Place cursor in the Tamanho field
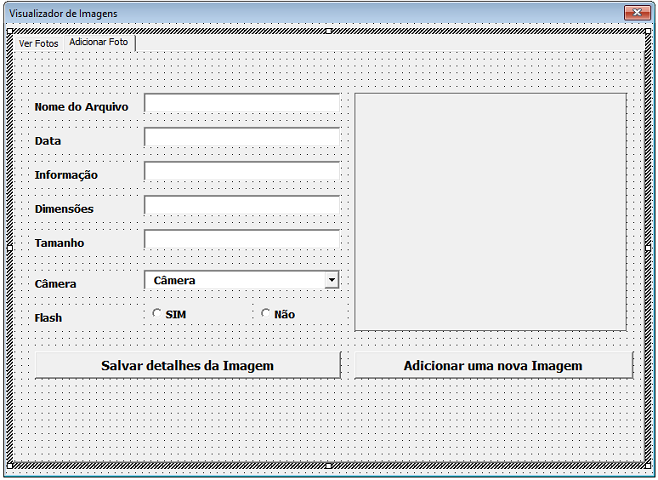This screenshot has height=480, width=658. 242,240
